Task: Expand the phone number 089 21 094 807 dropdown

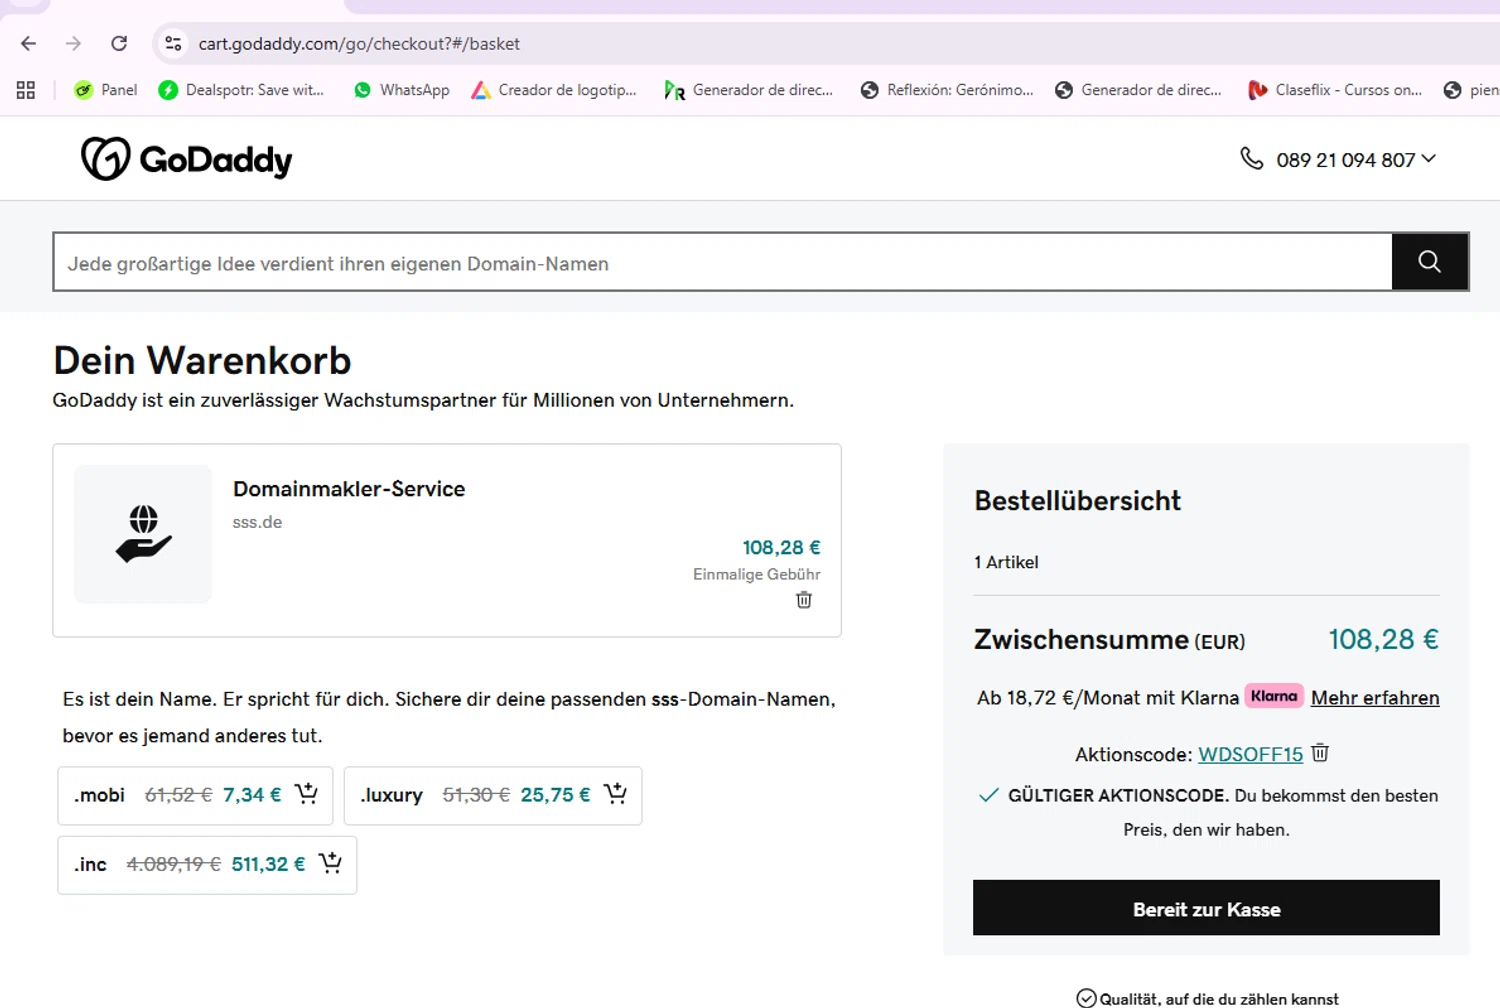Action: click(1428, 159)
